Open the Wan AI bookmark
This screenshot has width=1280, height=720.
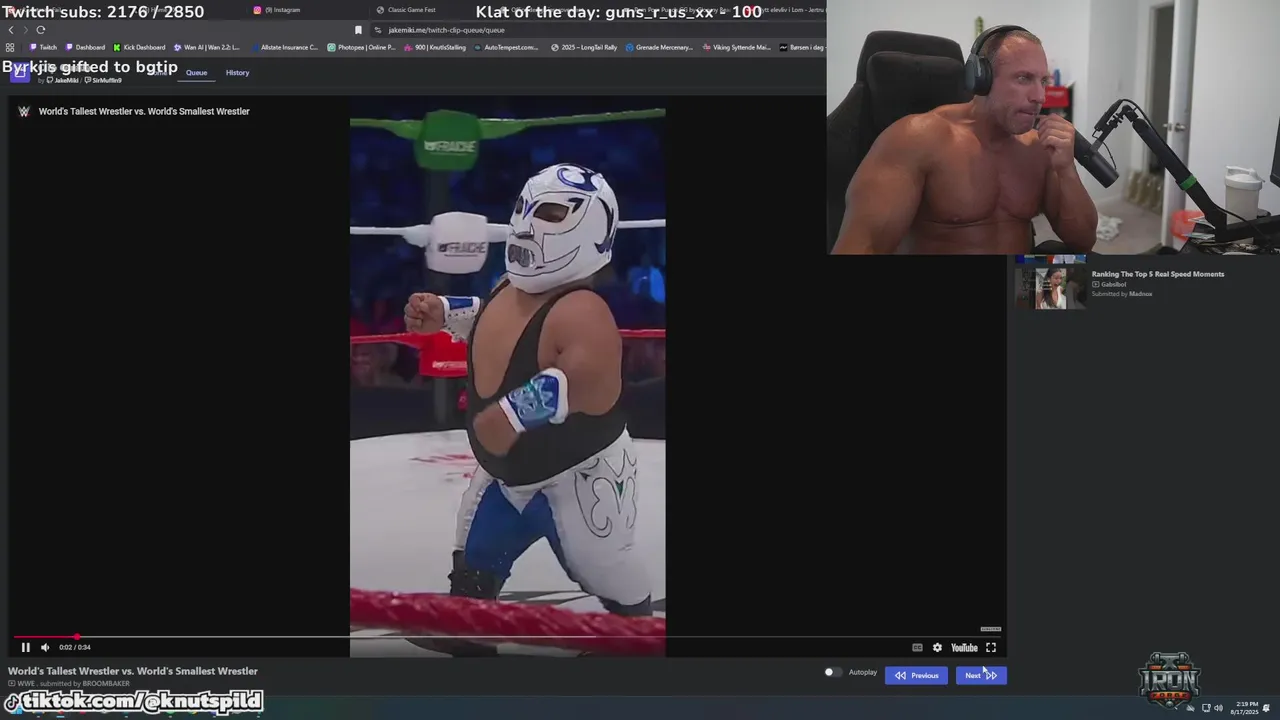pos(207,47)
